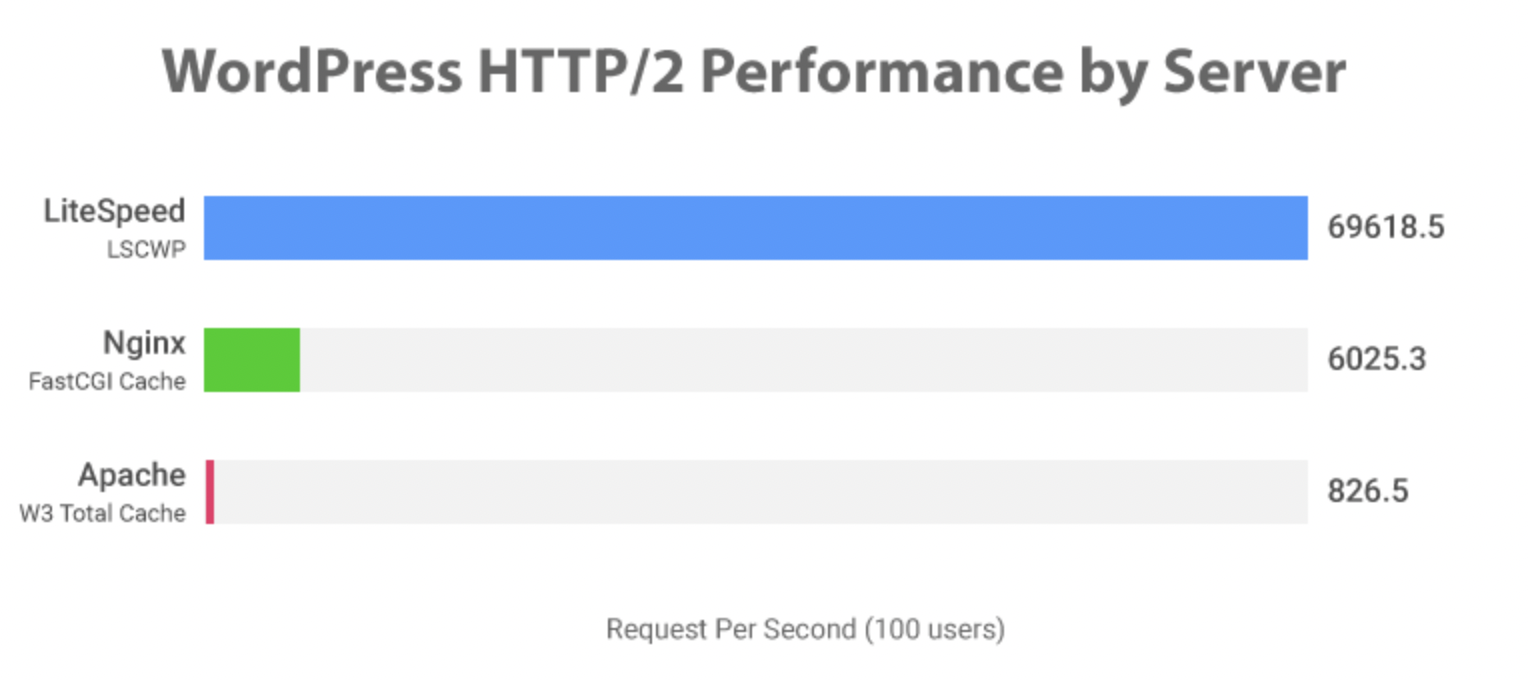Click the word WordPress in the title
This screenshot has height=680, width=1528.
tap(311, 72)
